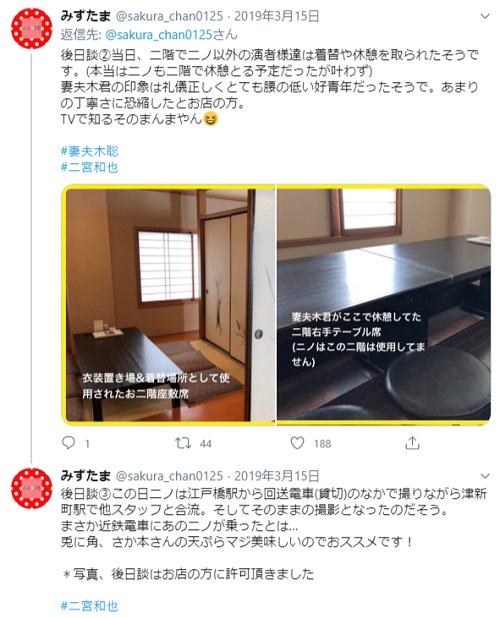Open the second tweet's 2019年3月15日 timestamp

tap(277, 476)
